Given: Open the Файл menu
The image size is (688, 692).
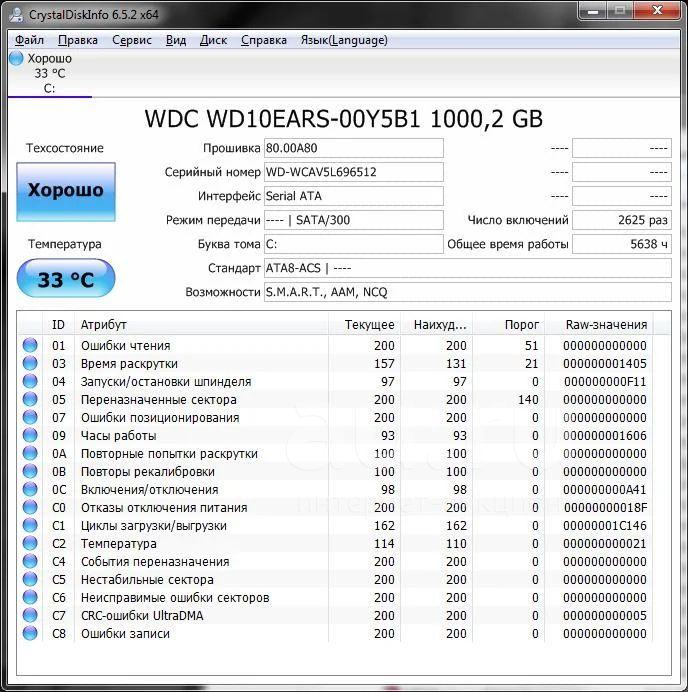Looking at the screenshot, I should (x=29, y=40).
